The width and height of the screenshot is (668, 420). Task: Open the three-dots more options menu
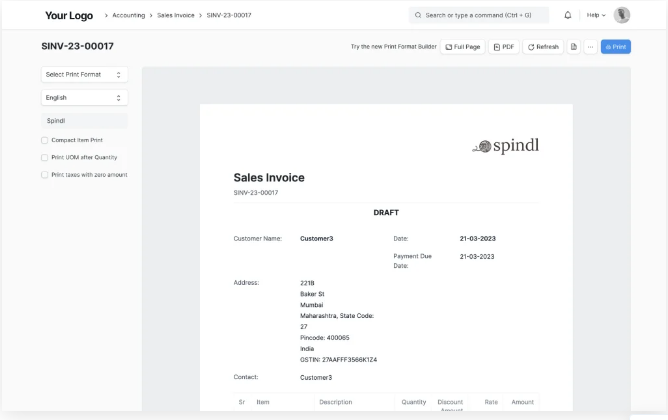(590, 47)
